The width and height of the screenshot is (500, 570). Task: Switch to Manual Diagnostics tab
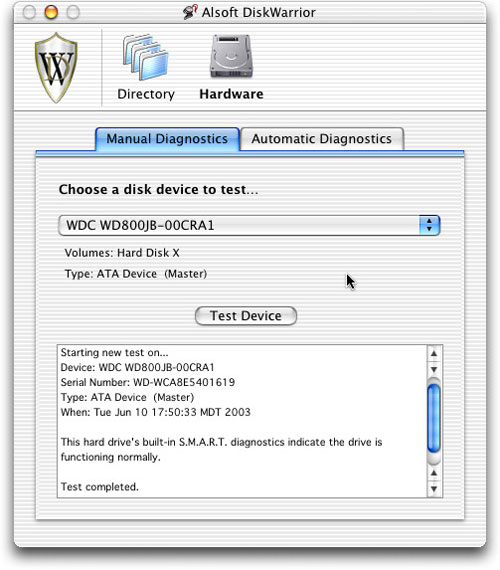tap(167, 139)
